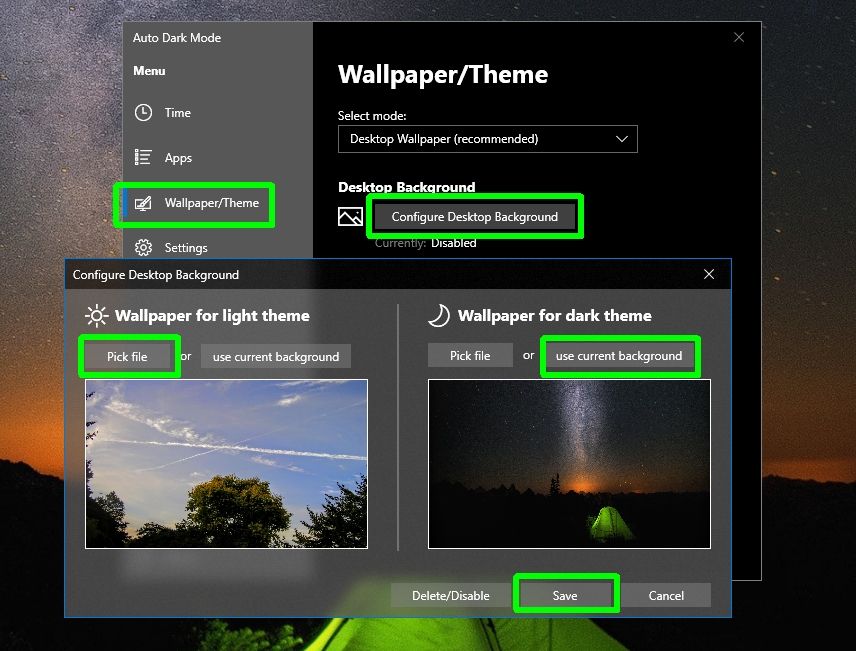Use current background for dark theme
856x651 pixels.
coord(620,355)
